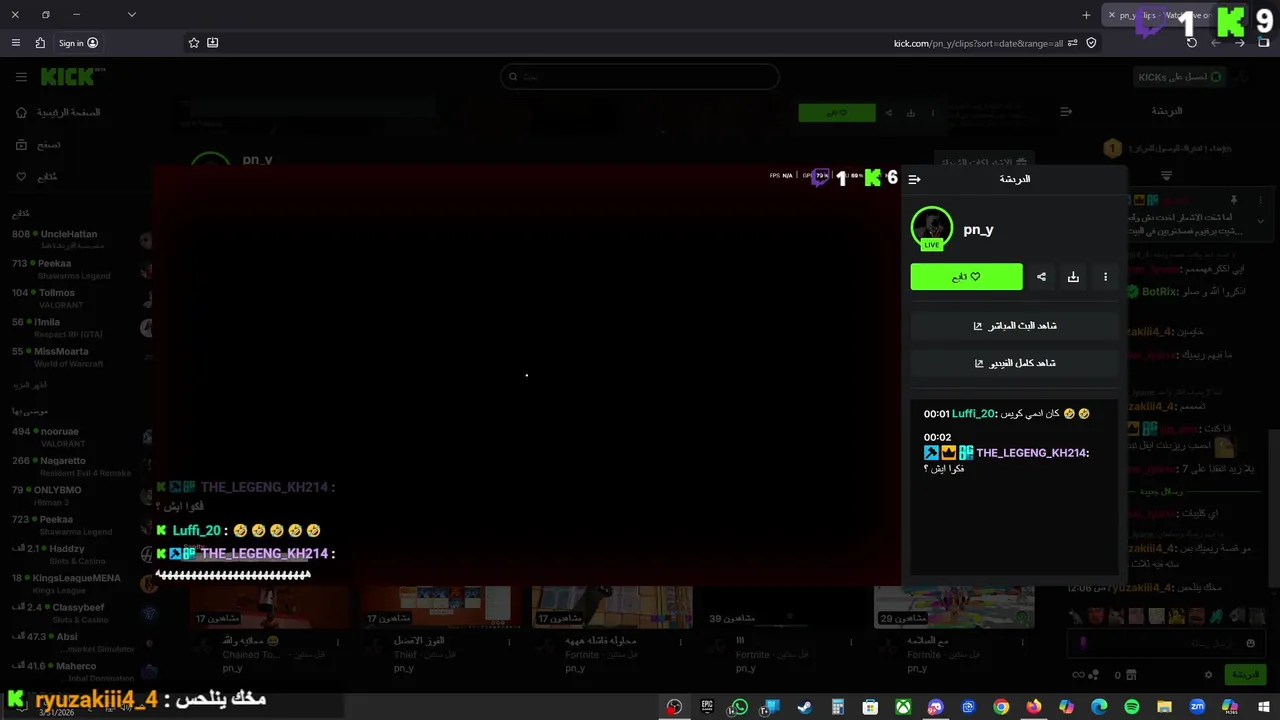Bookmark this page with the star icon

(194, 43)
